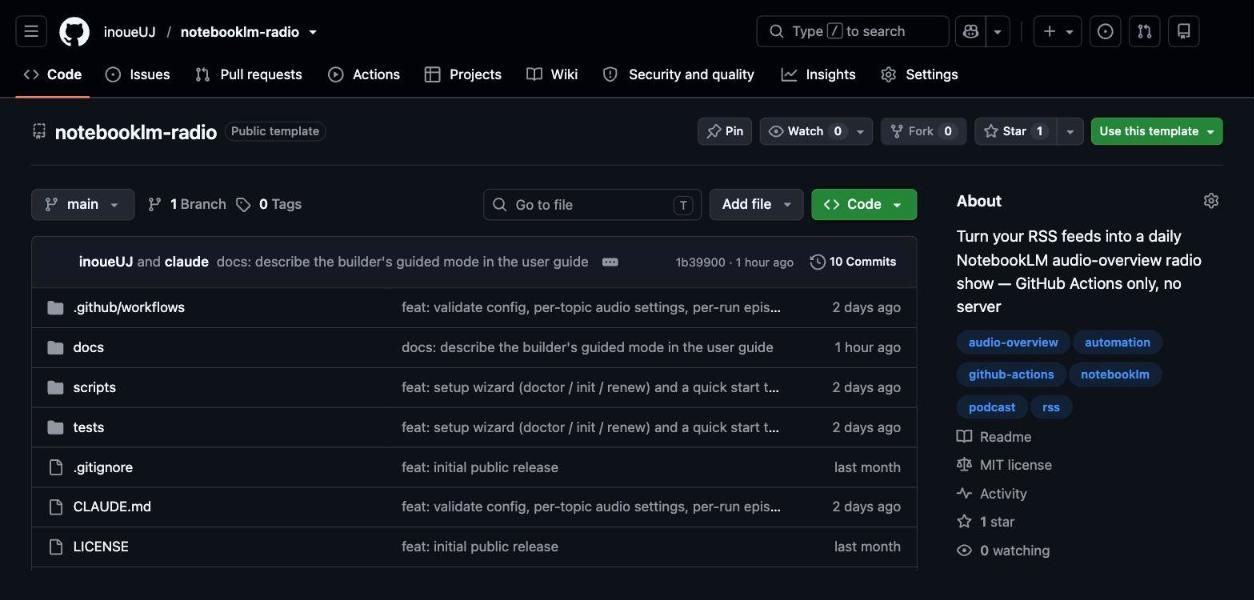Pin the notebooklm-radio repository
This screenshot has width=1254, height=600.
pyautogui.click(x=725, y=131)
